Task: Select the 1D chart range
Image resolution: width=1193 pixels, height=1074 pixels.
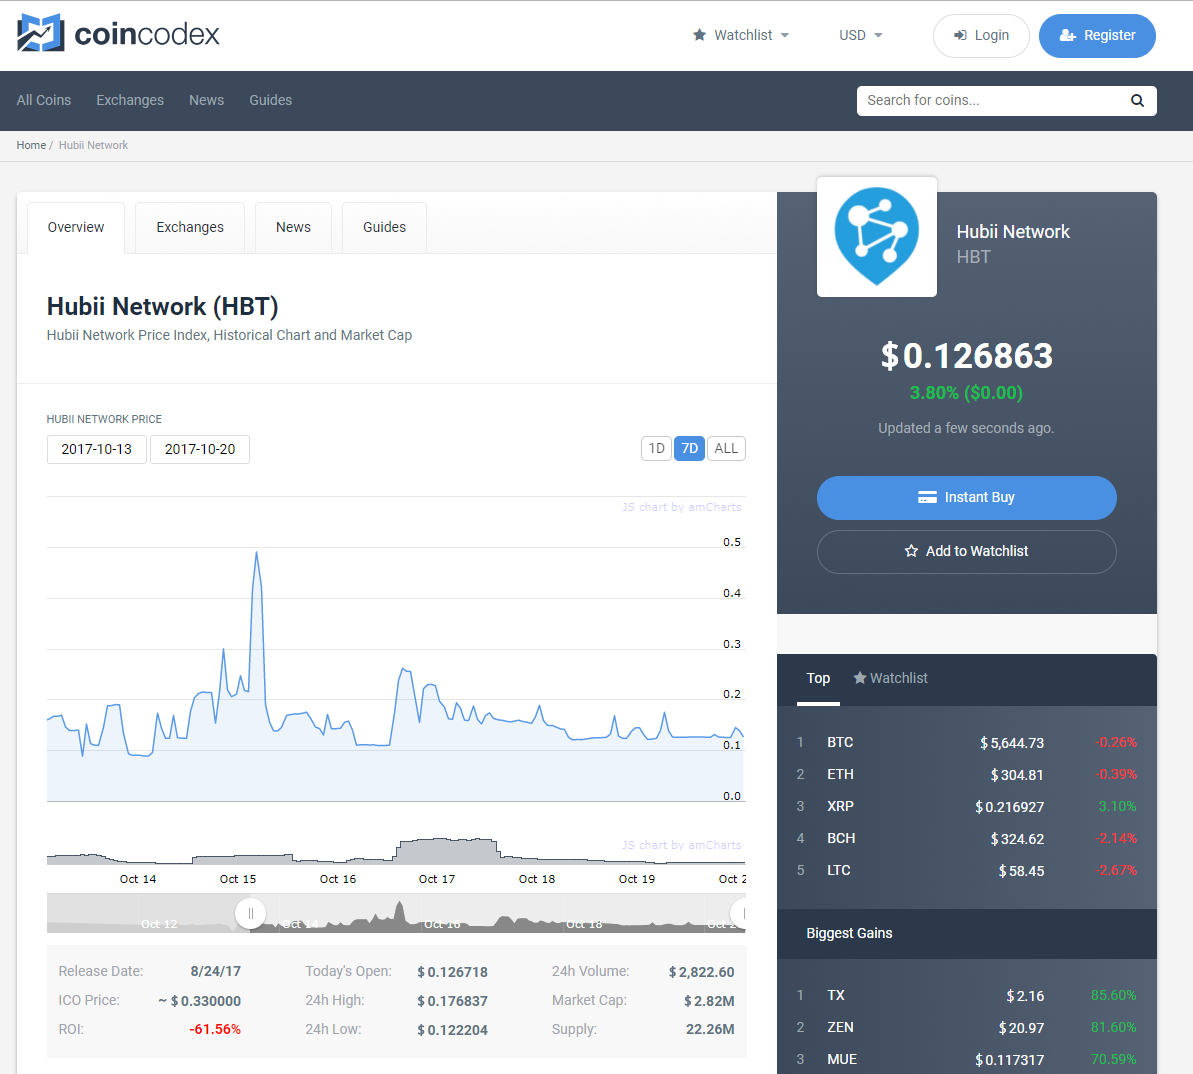Action: [657, 449]
